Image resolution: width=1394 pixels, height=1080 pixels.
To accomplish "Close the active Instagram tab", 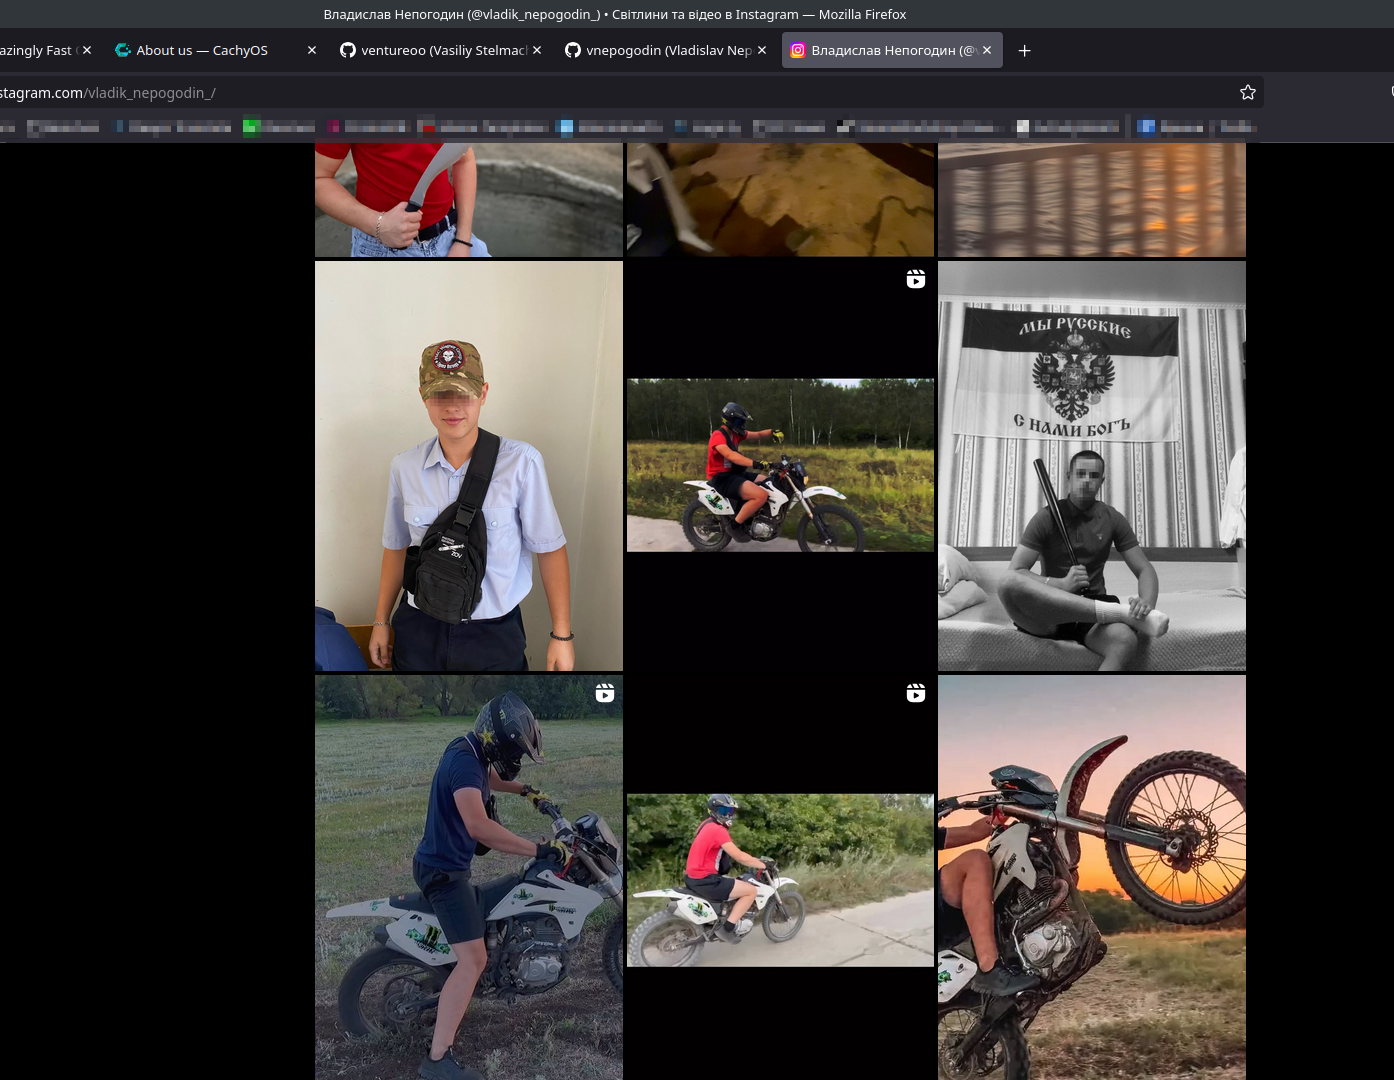I will pyautogui.click(x=987, y=50).
